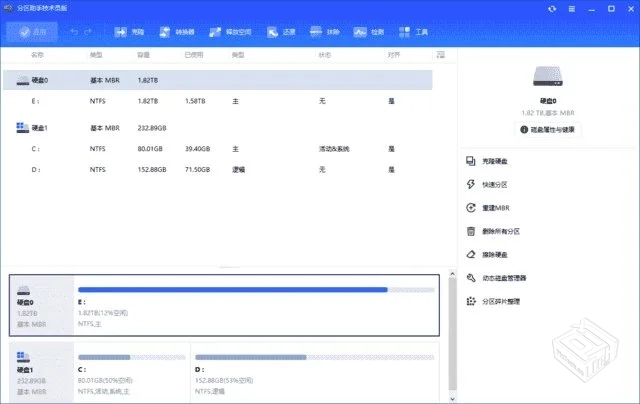Open the 释放空间 (Free up space) tool

click(230, 32)
